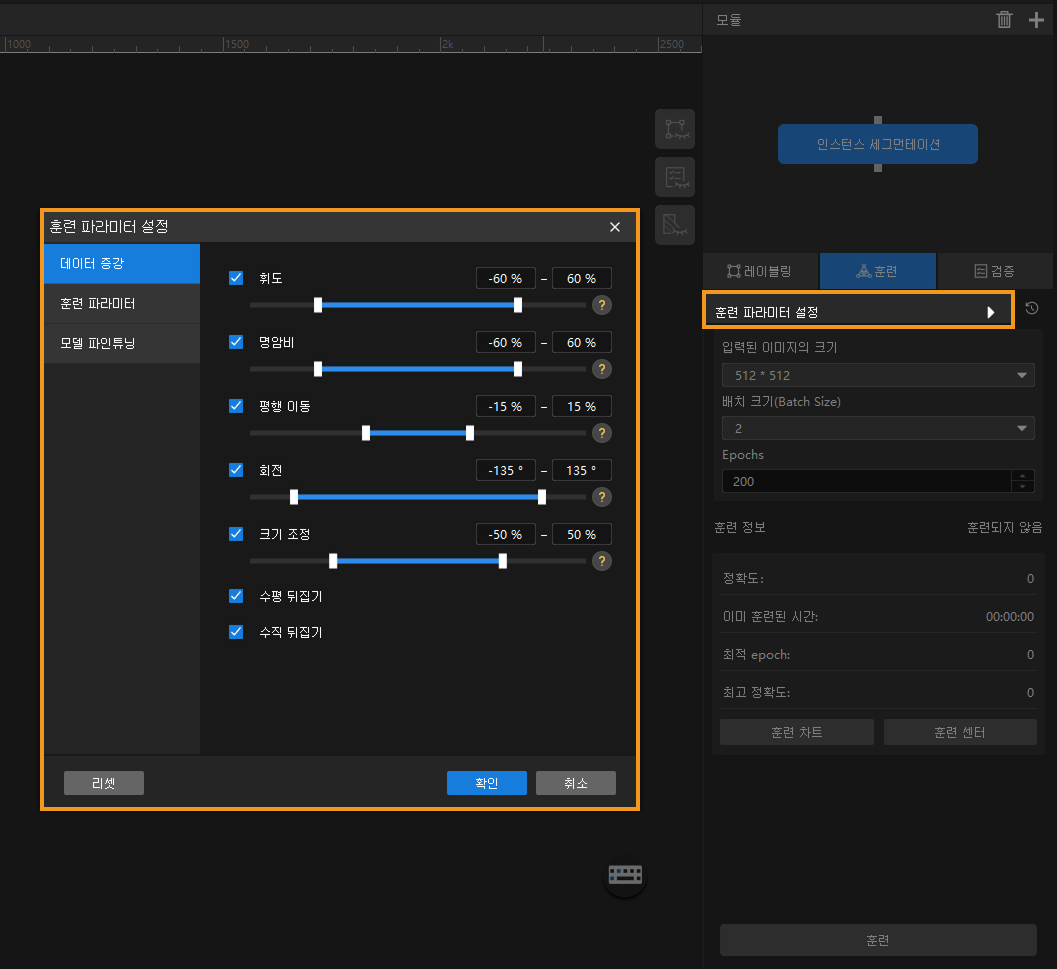
Task: Click the floating keyboard shortcut icon
Action: (x=625, y=875)
